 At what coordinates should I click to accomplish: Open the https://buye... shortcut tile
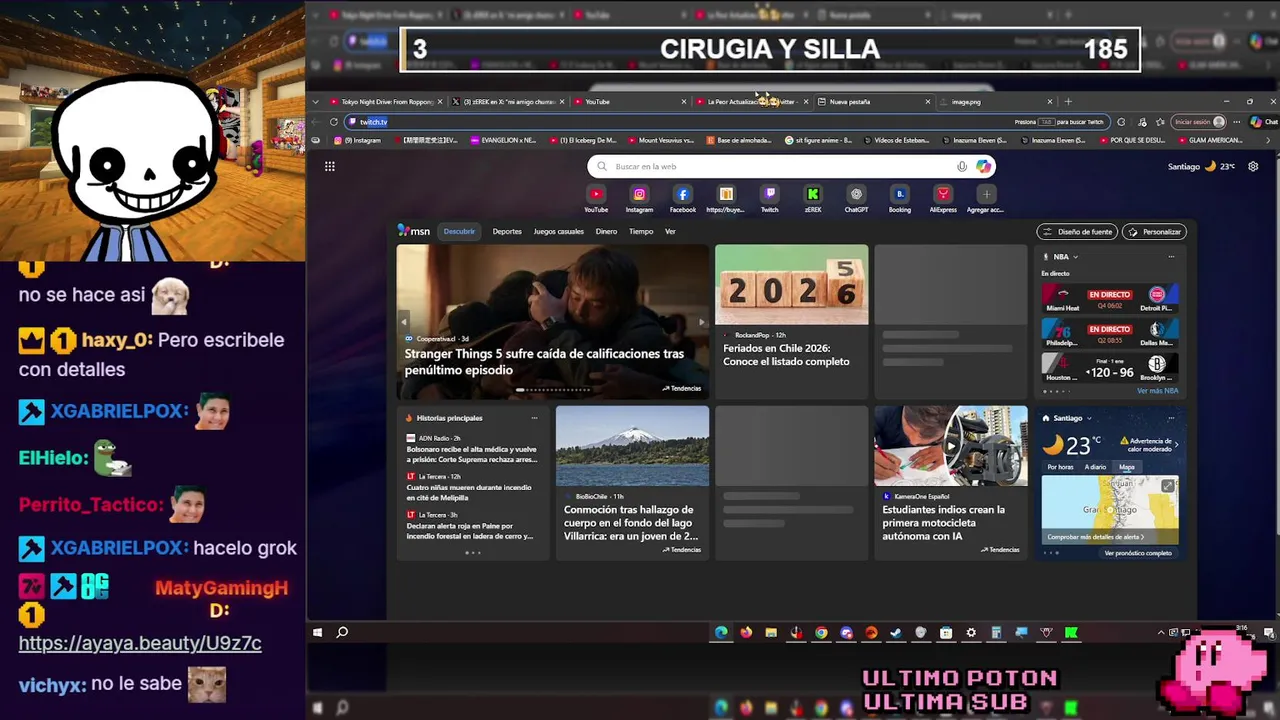pos(726,199)
